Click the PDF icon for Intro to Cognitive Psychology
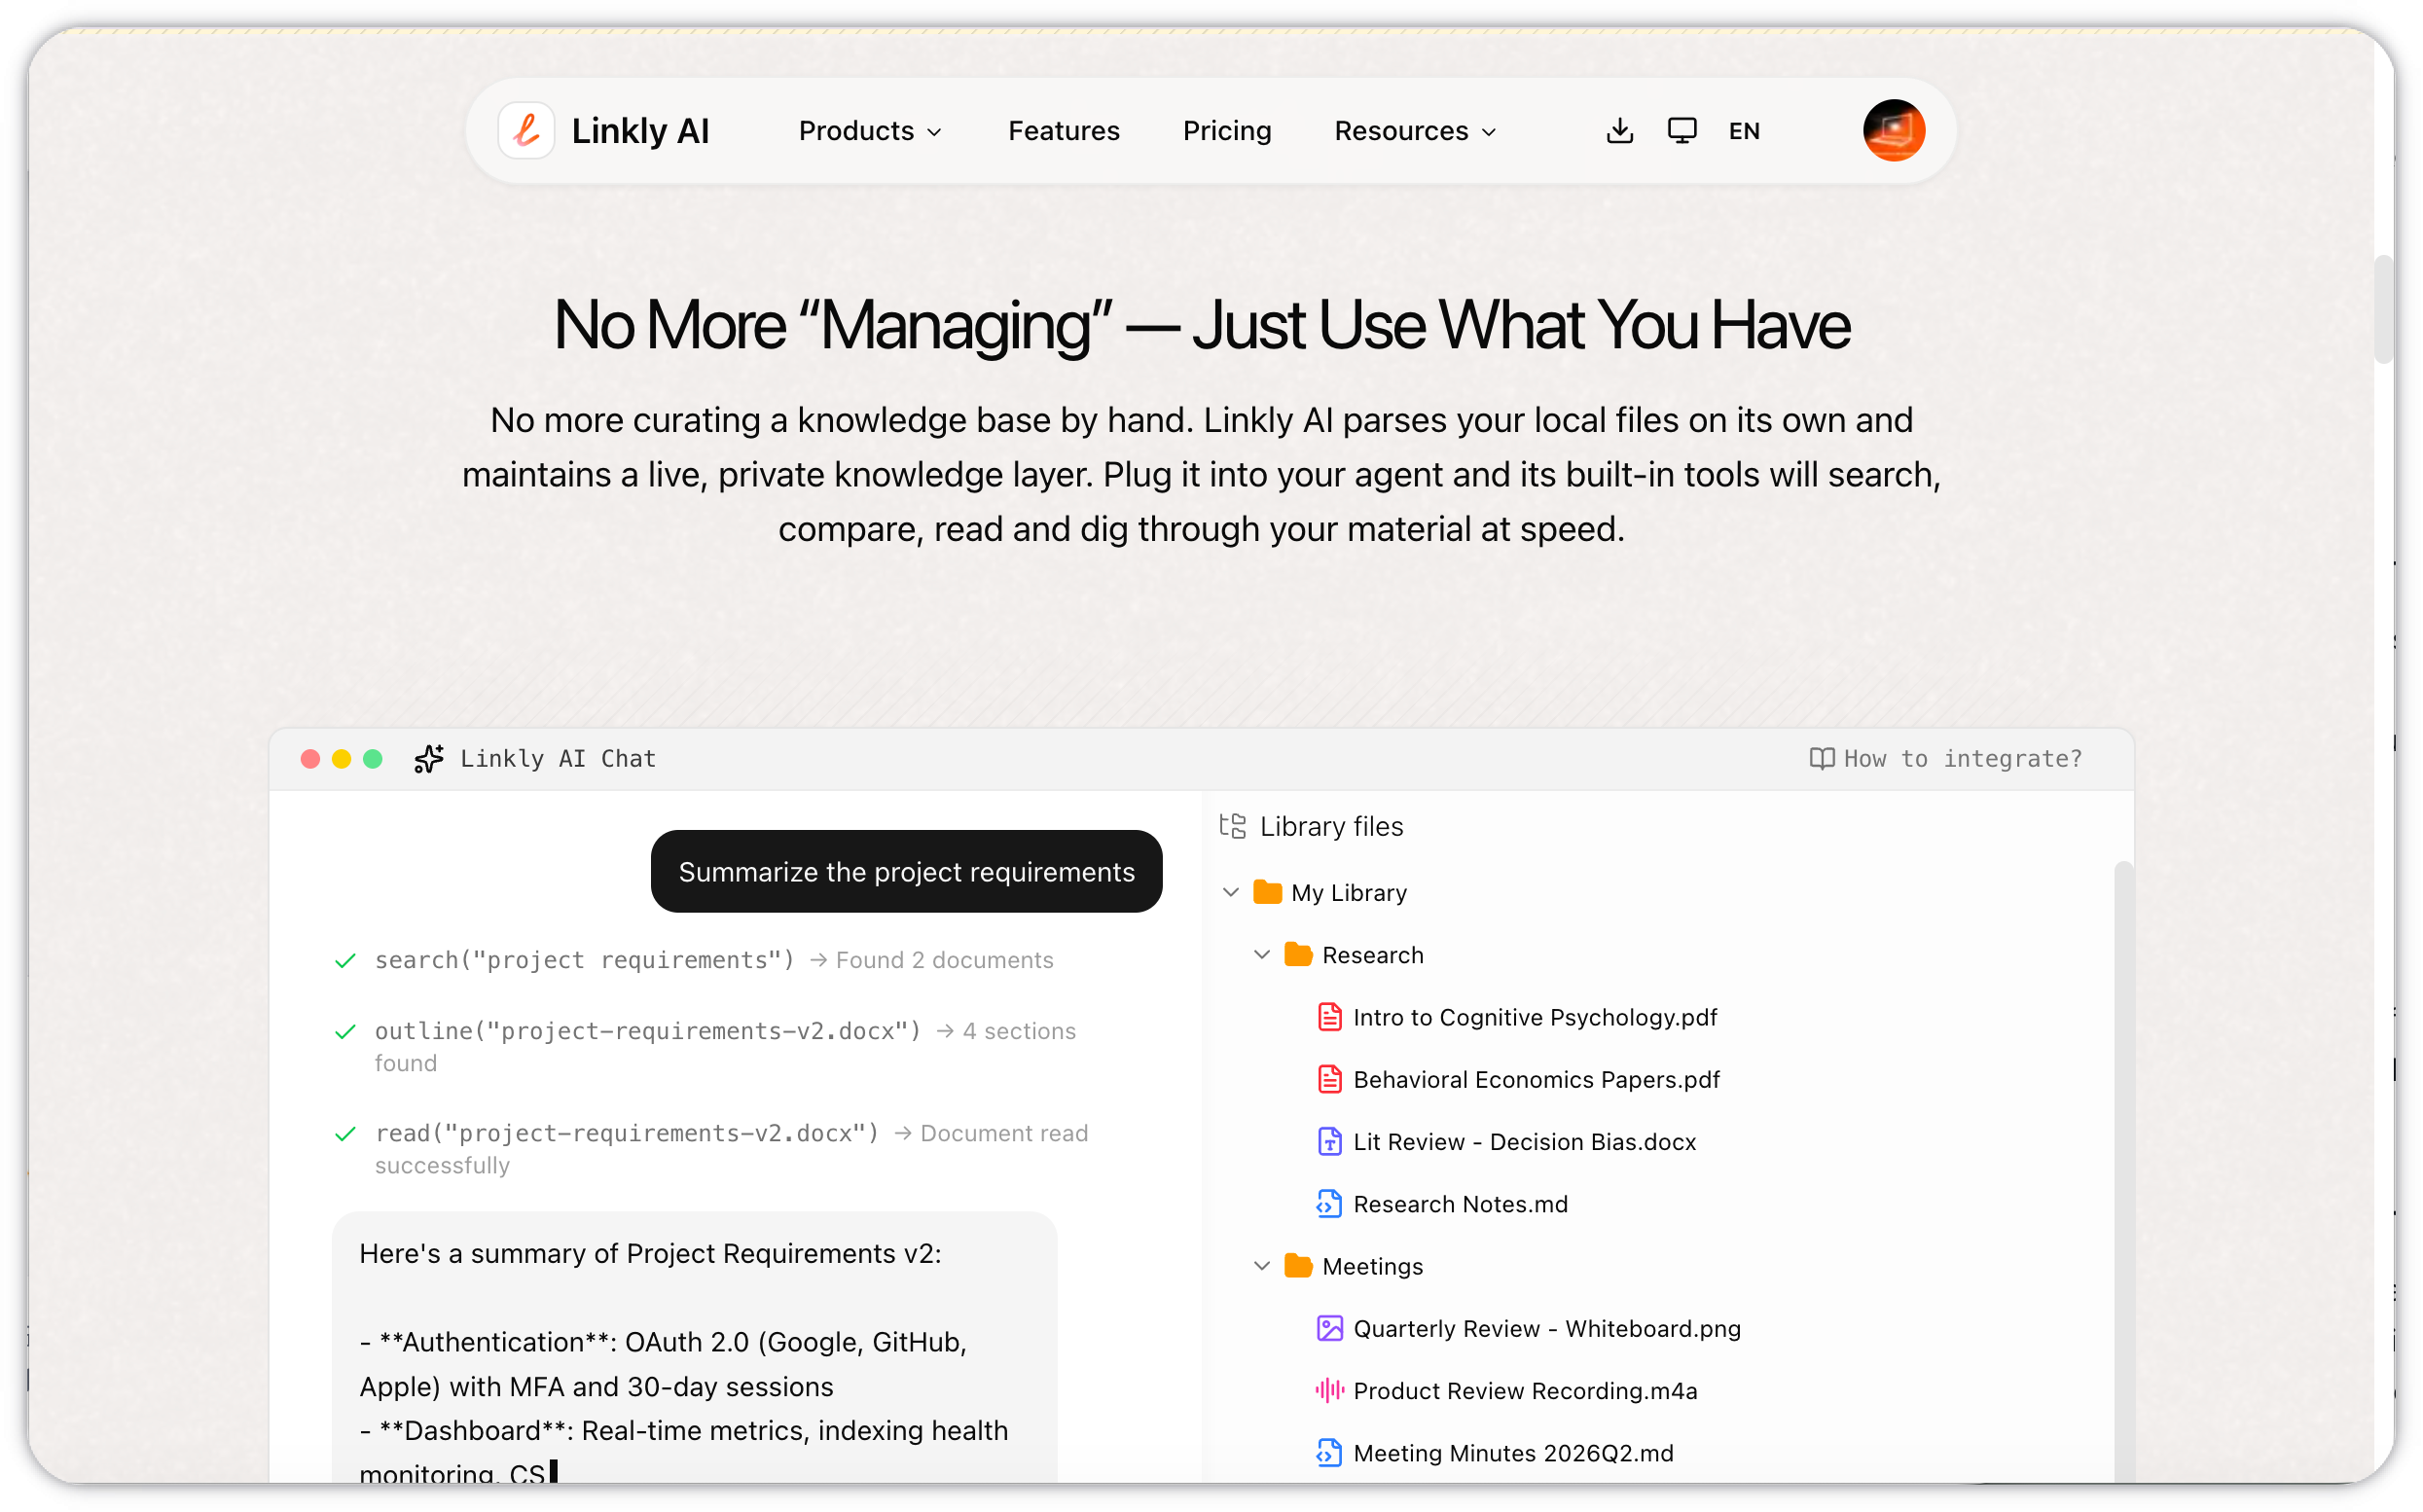The image size is (2423, 1512). pyautogui.click(x=1329, y=1017)
